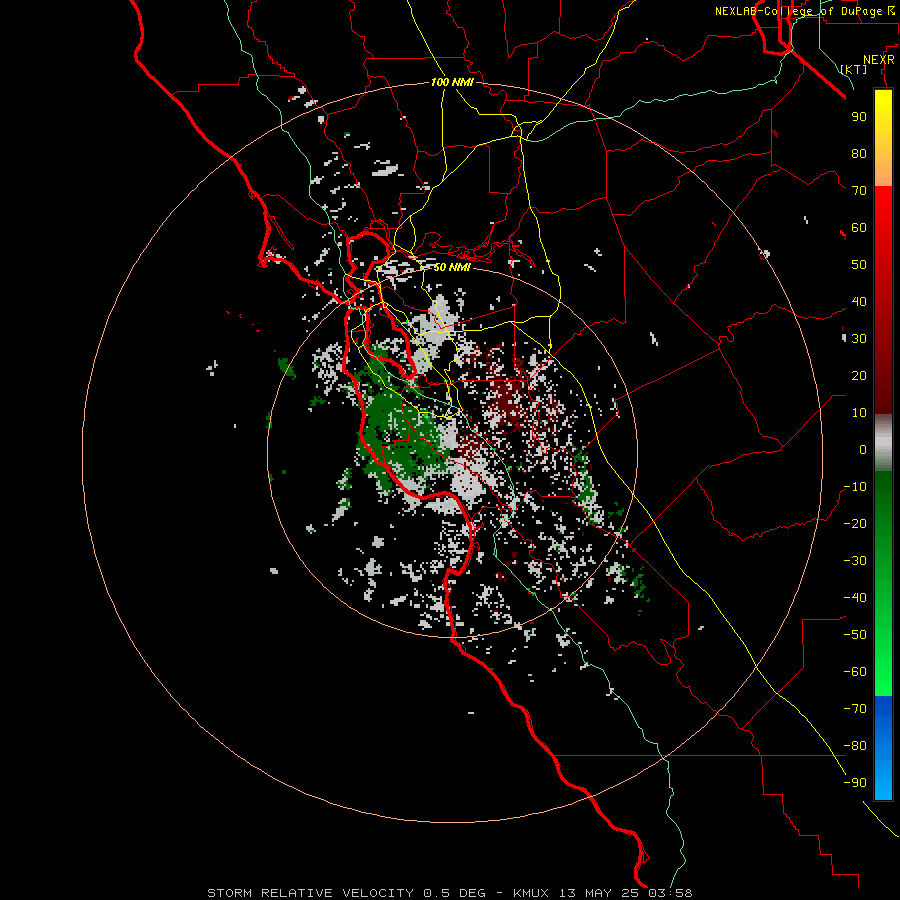Click the -90 value on velocity scale
Image resolution: width=900 pixels, height=900 pixels.
coord(855,783)
